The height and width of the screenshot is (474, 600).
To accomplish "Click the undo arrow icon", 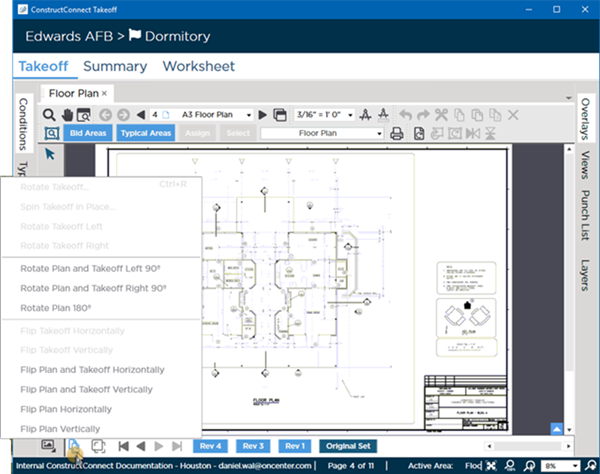I will 405,114.
